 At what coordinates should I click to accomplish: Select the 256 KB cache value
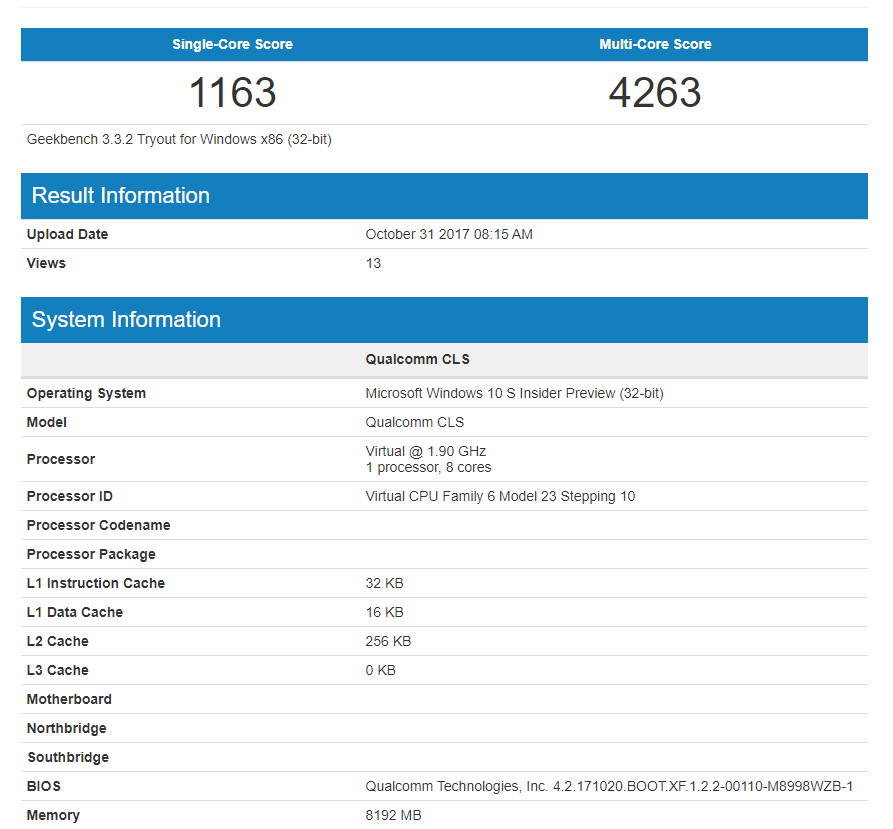388,642
